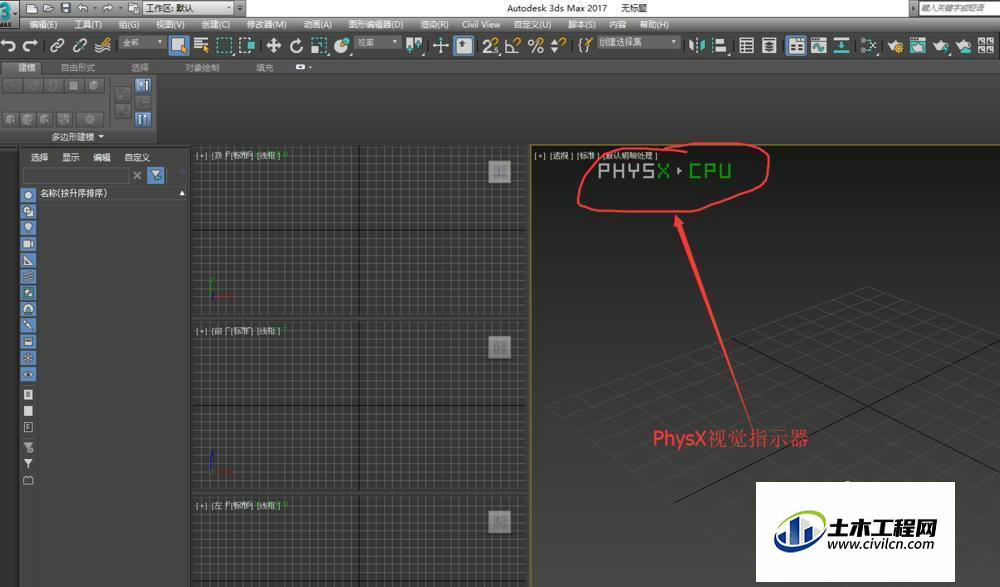Screen dimensions: 1000x587
Task: Activate the Select Object tool
Action: pyautogui.click(x=179, y=45)
